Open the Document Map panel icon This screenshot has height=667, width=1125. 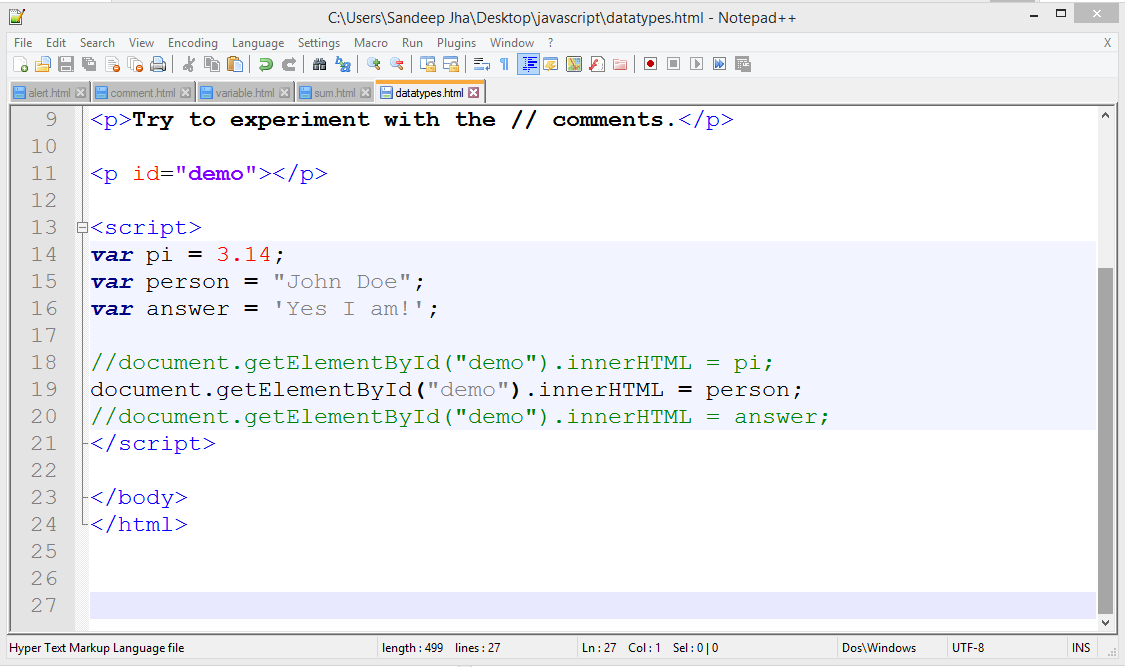click(574, 63)
